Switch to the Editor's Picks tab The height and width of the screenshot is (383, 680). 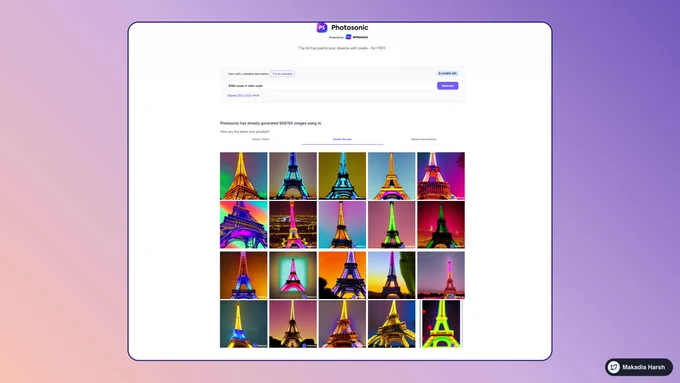point(261,139)
